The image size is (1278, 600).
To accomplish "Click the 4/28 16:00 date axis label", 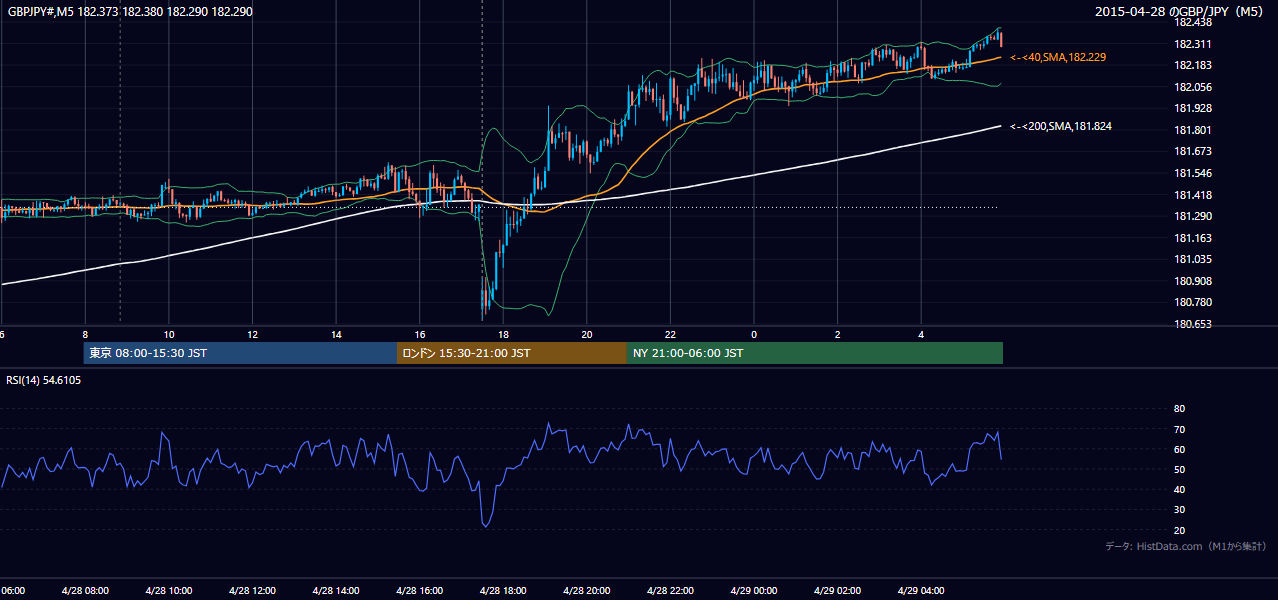I will pos(420,591).
